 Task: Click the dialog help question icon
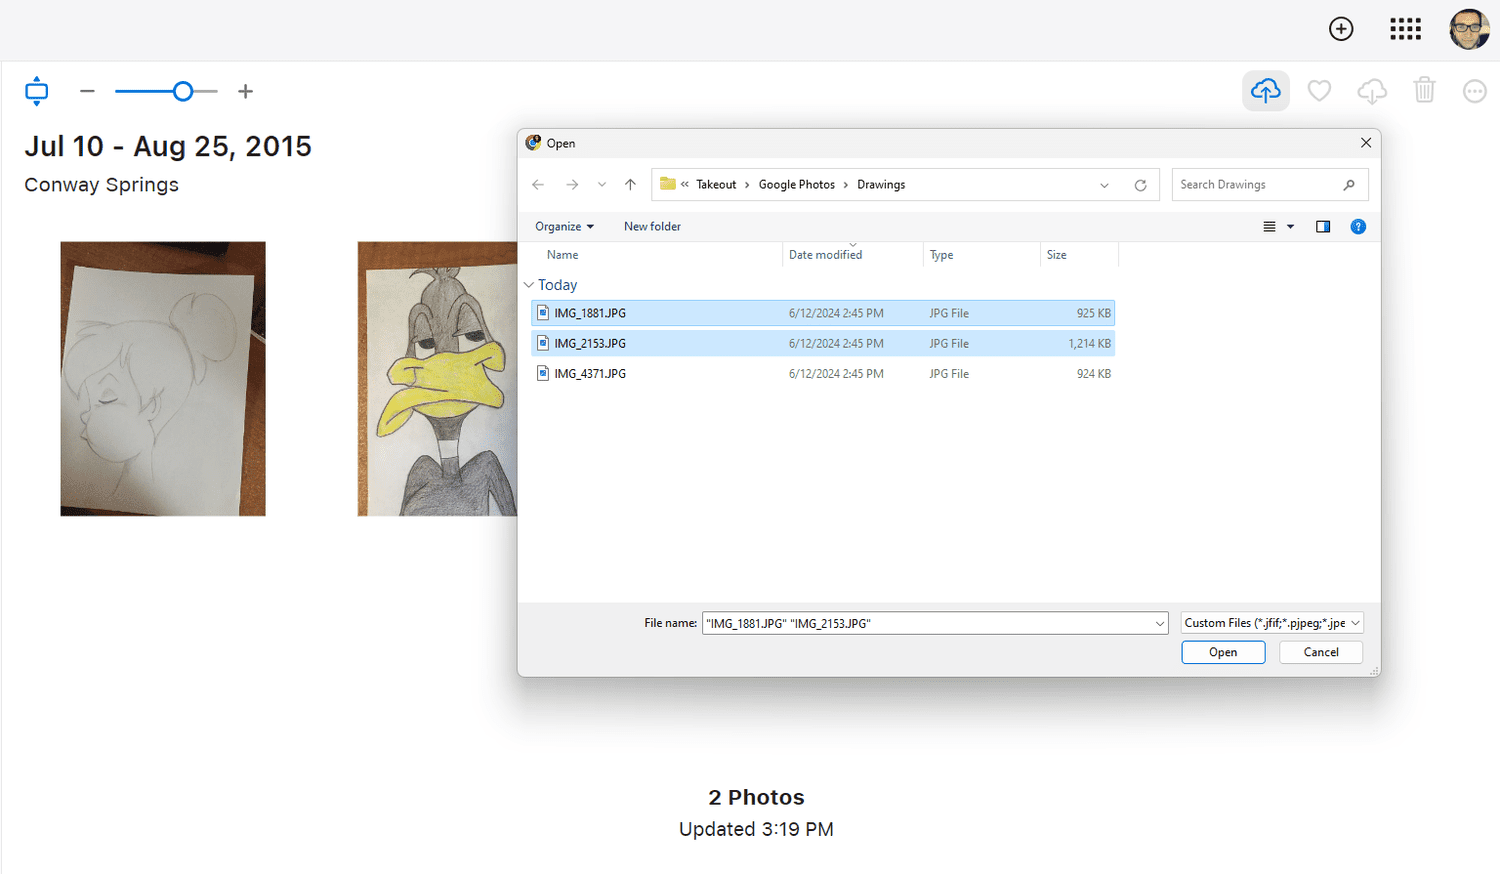pos(1358,227)
